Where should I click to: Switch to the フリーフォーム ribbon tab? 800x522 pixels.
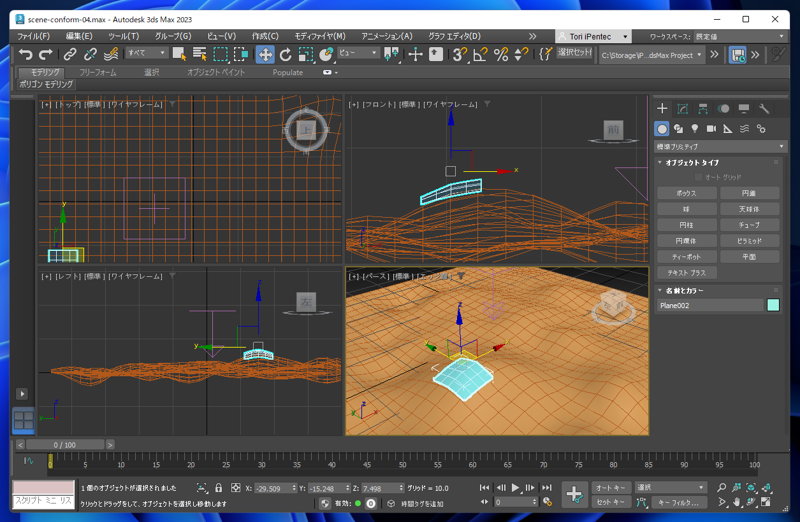point(97,72)
